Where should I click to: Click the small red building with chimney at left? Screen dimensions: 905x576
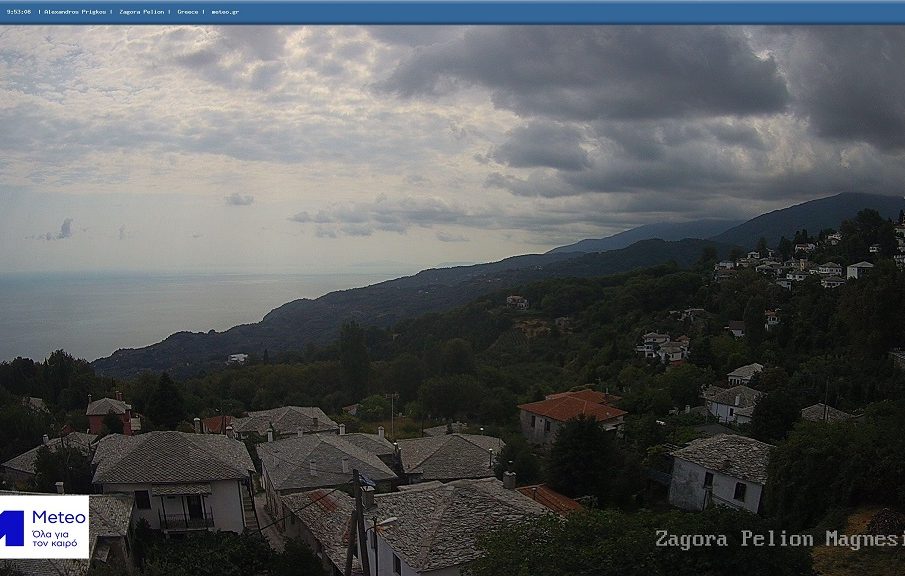[x=109, y=413]
